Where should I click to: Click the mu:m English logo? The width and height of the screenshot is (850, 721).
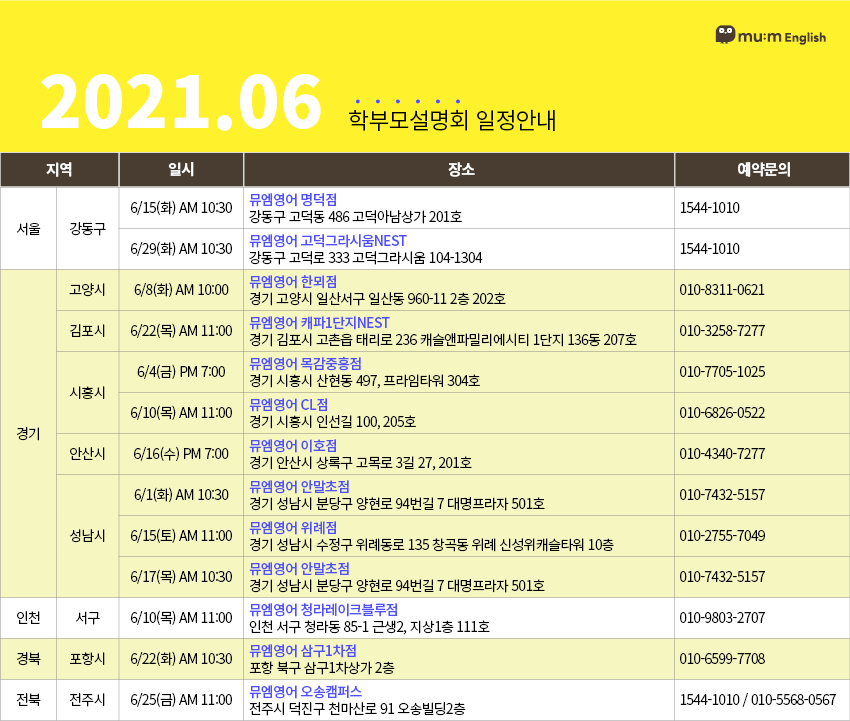point(770,35)
